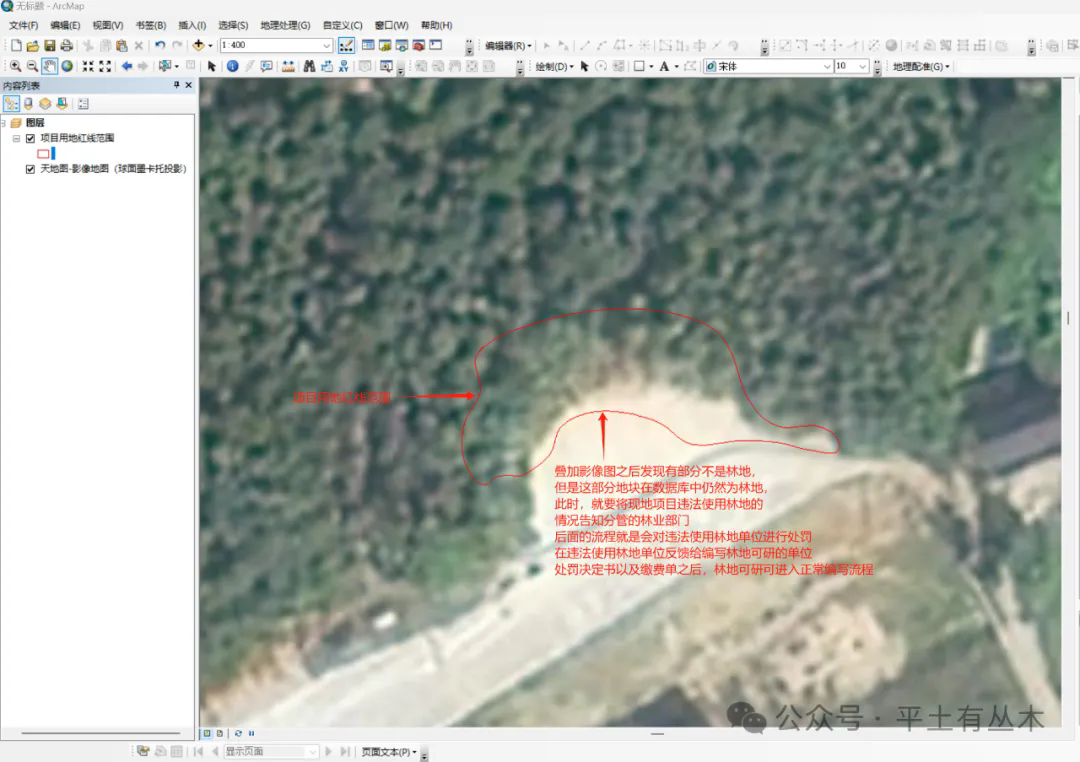
Task: Click the 地理配准(G) toolbar button
Action: tap(920, 66)
